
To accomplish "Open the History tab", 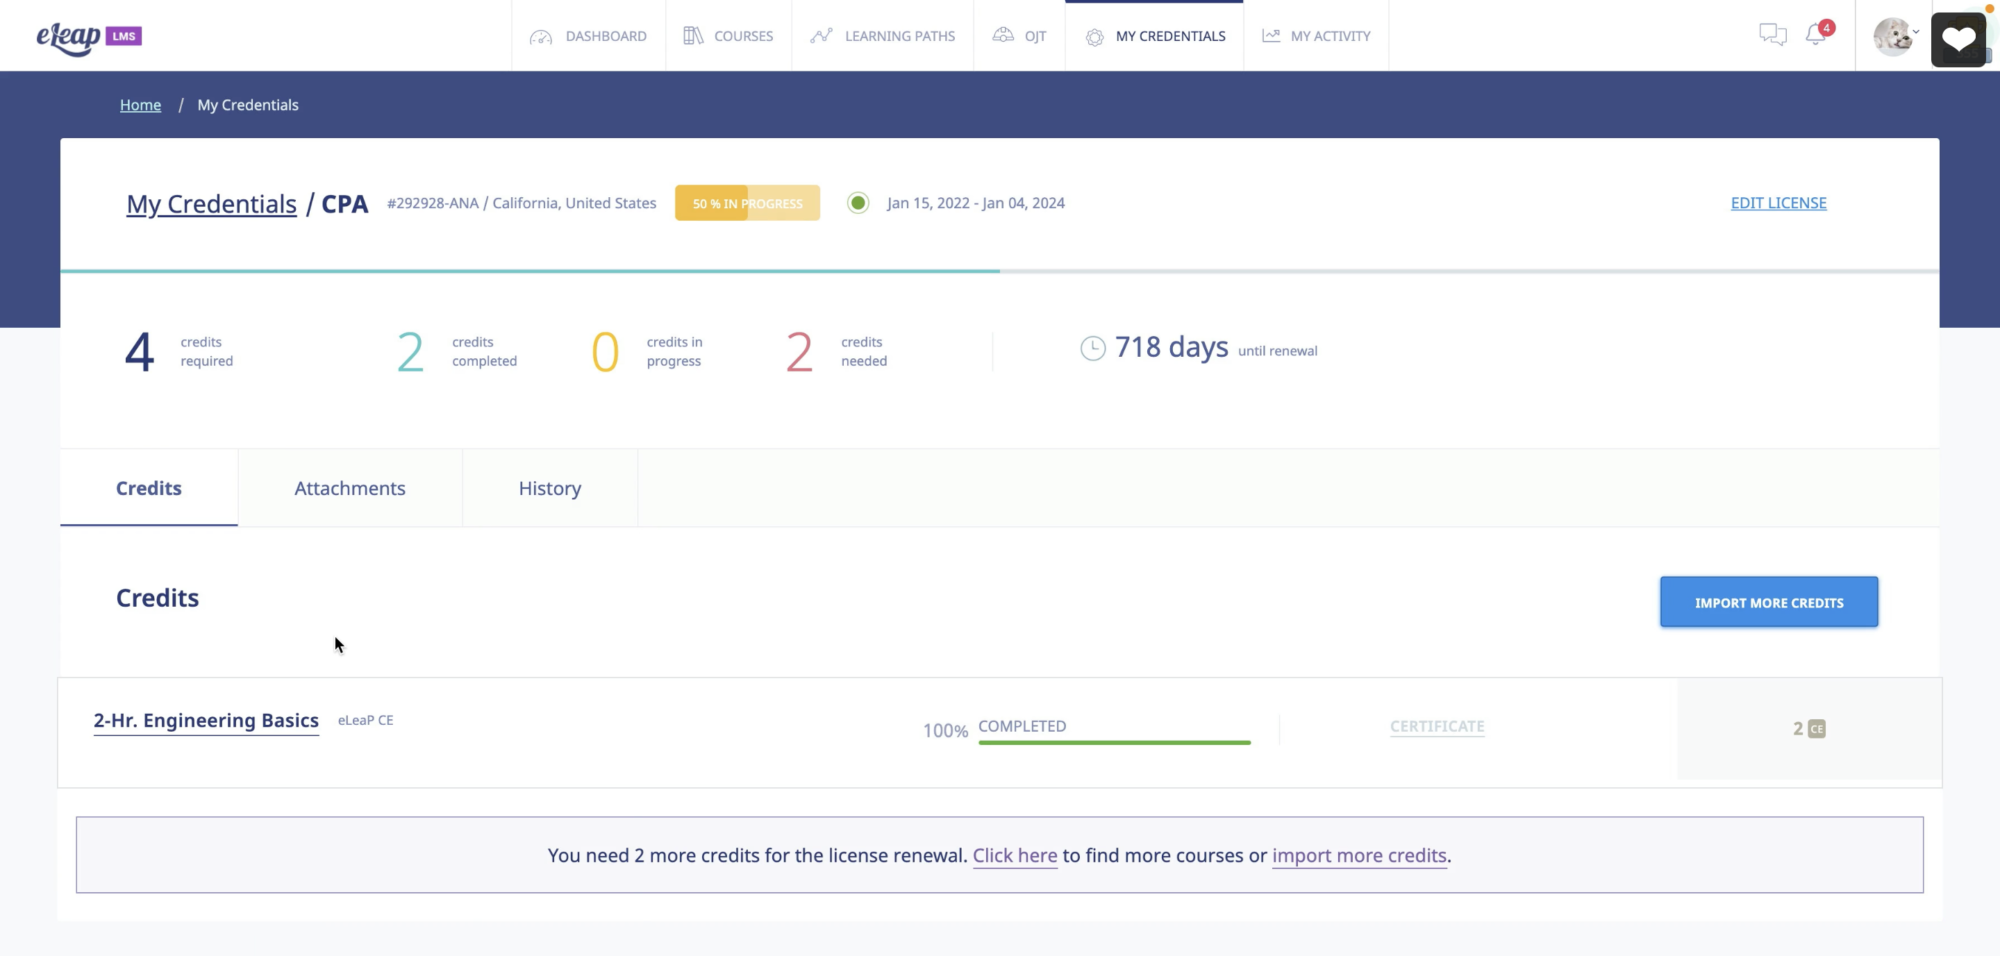I will pyautogui.click(x=549, y=488).
